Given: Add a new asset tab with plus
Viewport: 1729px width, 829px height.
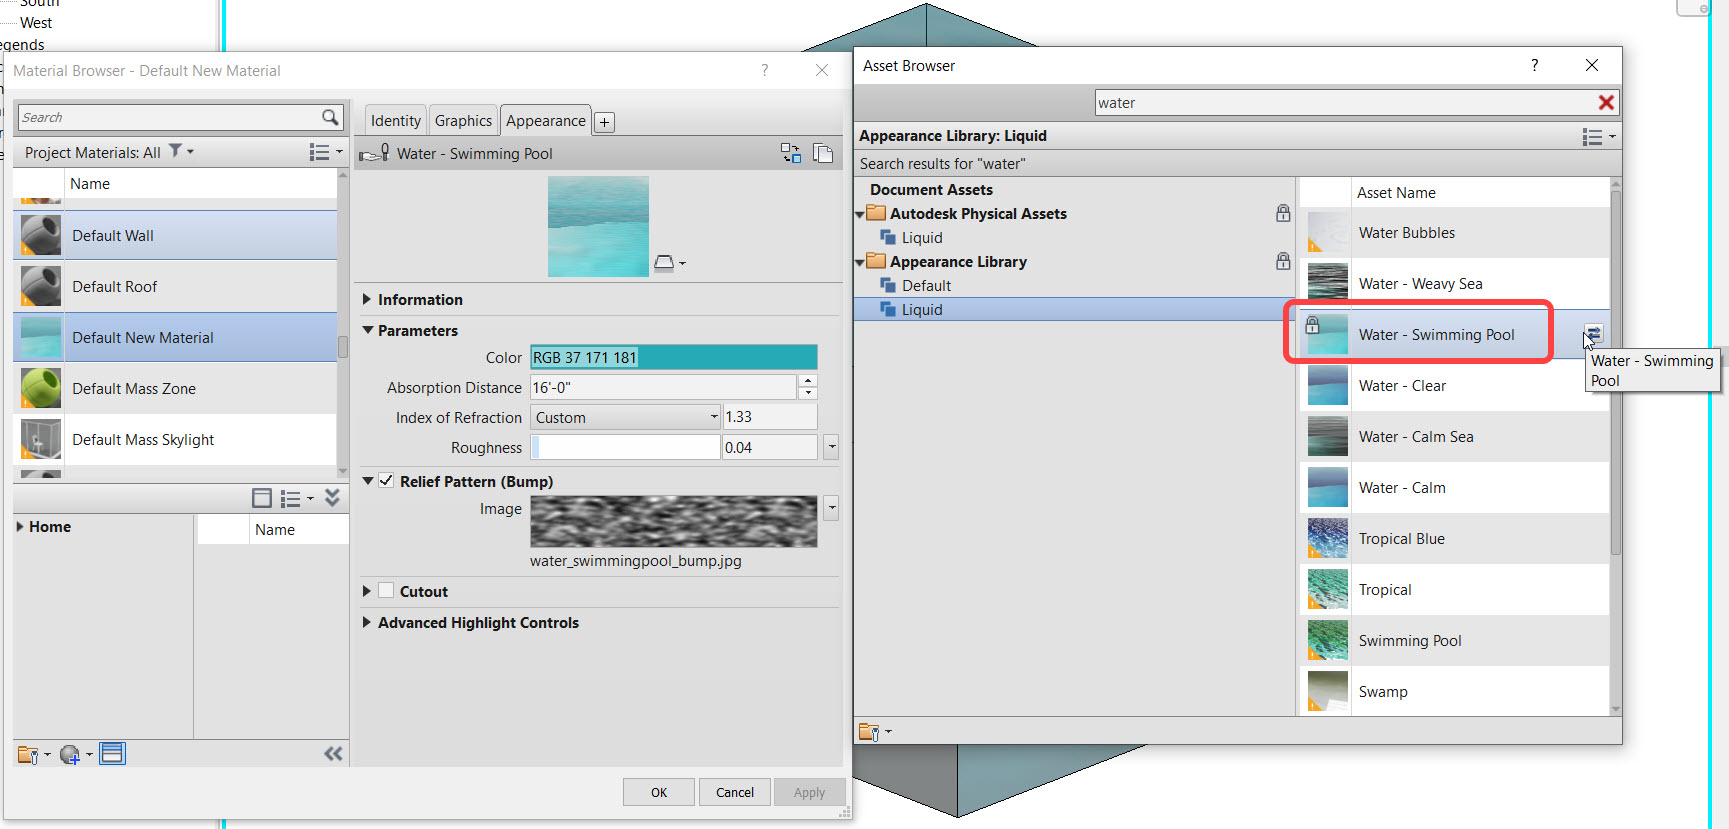Looking at the screenshot, I should tap(604, 122).
